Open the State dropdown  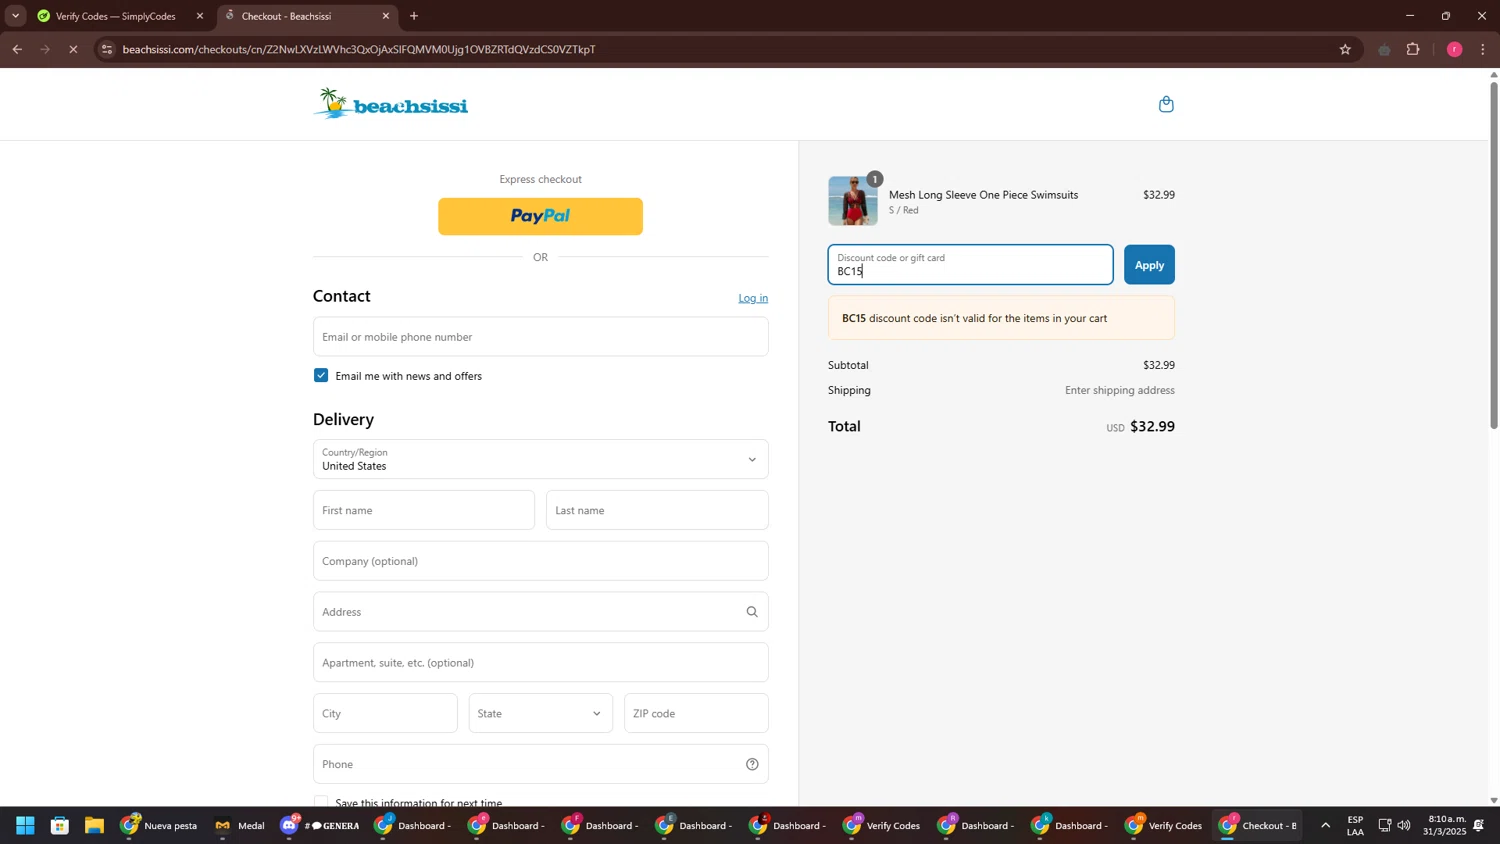tap(541, 714)
